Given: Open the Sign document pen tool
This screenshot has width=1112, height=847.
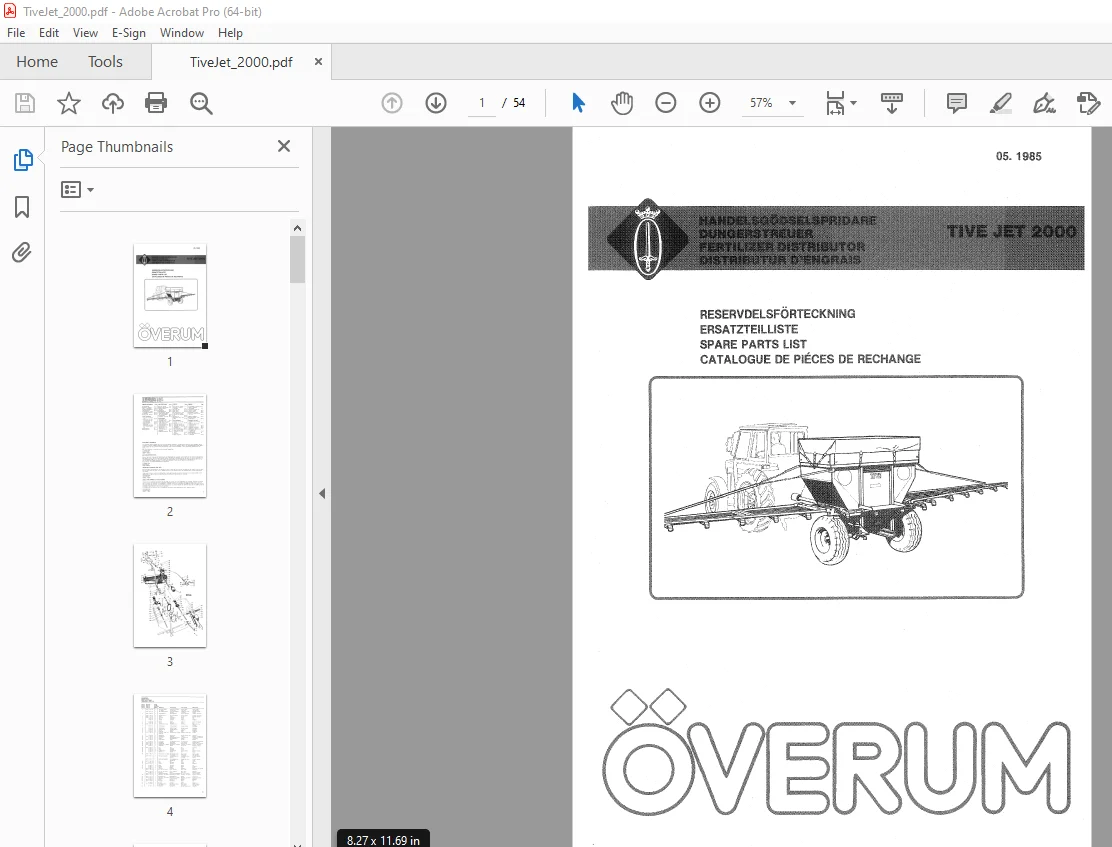Looking at the screenshot, I should pyautogui.click(x=1044, y=103).
